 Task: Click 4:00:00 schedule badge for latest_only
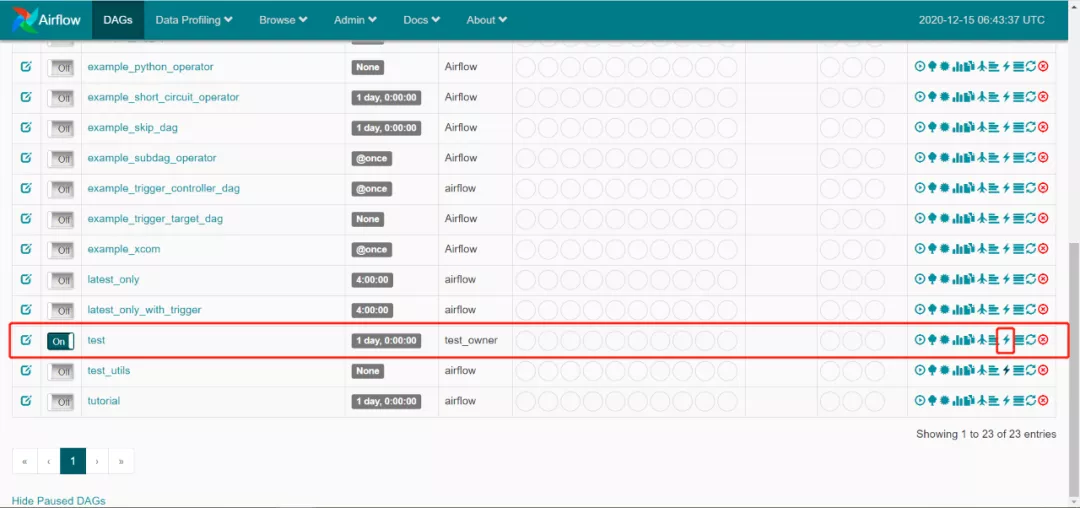click(x=372, y=279)
